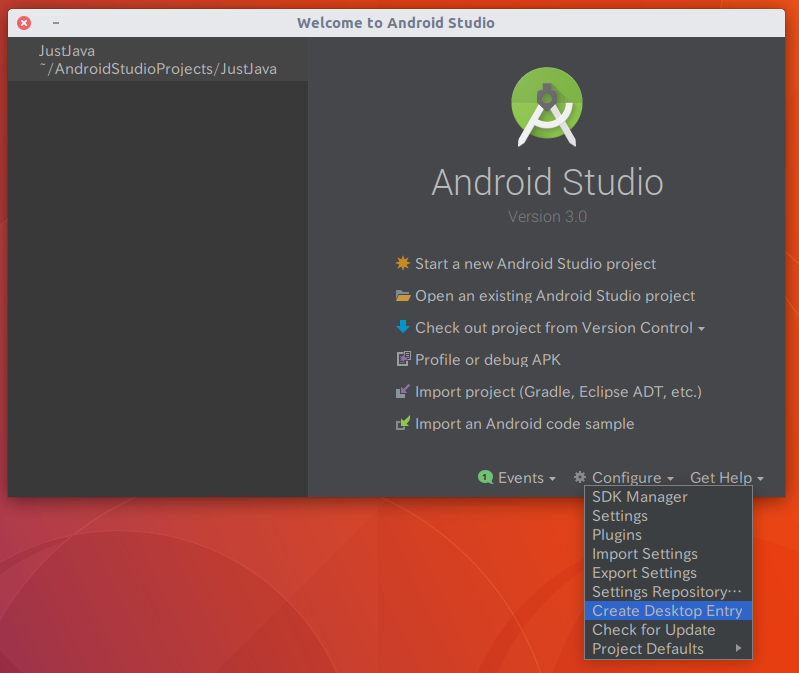Screen dimensions: 799x673
Task: Choose Import an Android code sample
Action: click(x=524, y=424)
